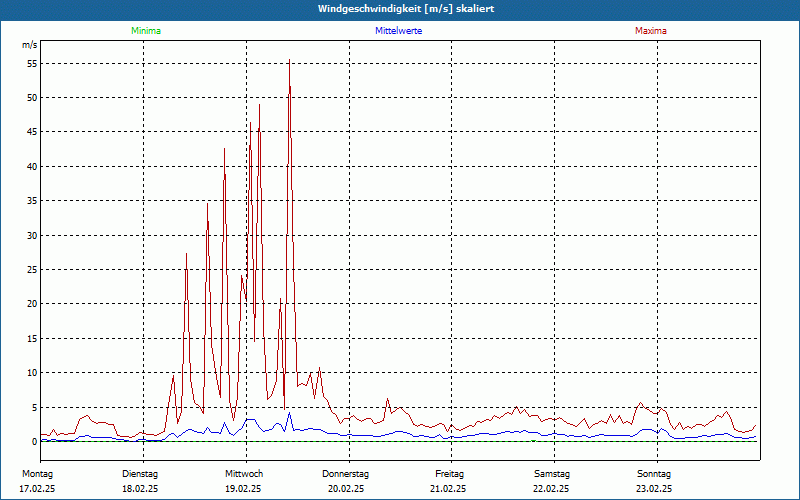Click the 20.02.25 date label
This screenshot has width=800, height=500.
pos(346,489)
